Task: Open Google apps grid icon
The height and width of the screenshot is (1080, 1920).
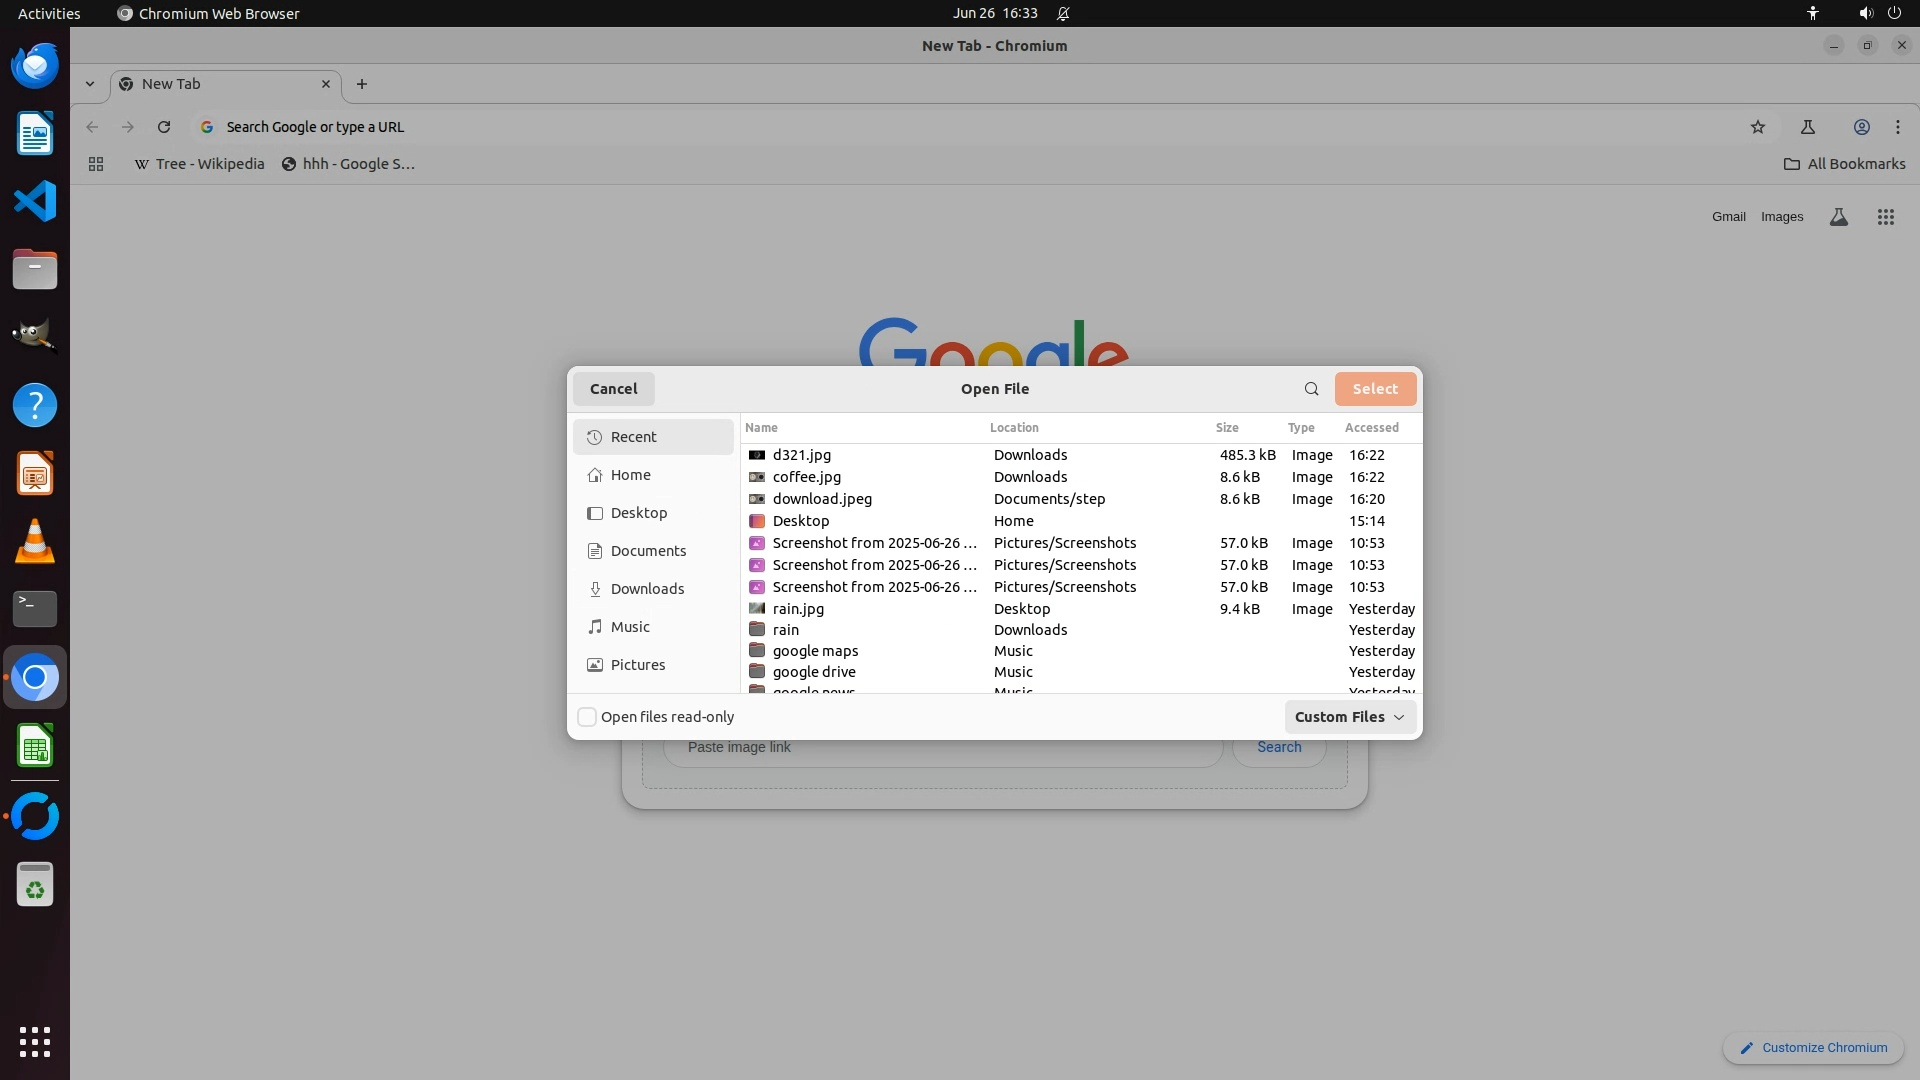Action: tap(1885, 217)
